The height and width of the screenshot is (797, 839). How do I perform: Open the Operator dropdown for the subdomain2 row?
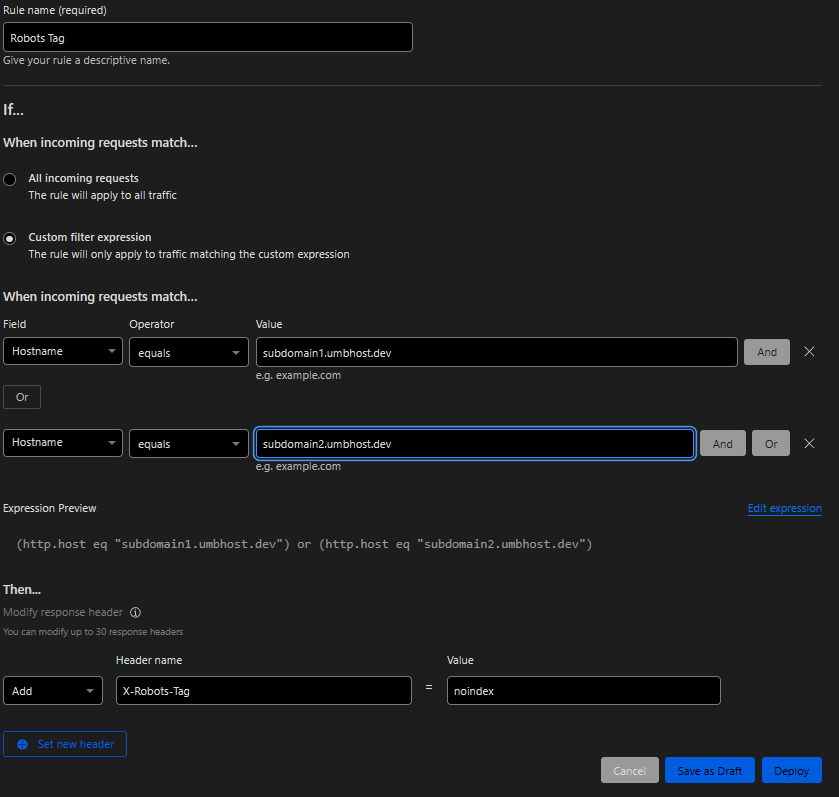pyautogui.click(x=189, y=443)
